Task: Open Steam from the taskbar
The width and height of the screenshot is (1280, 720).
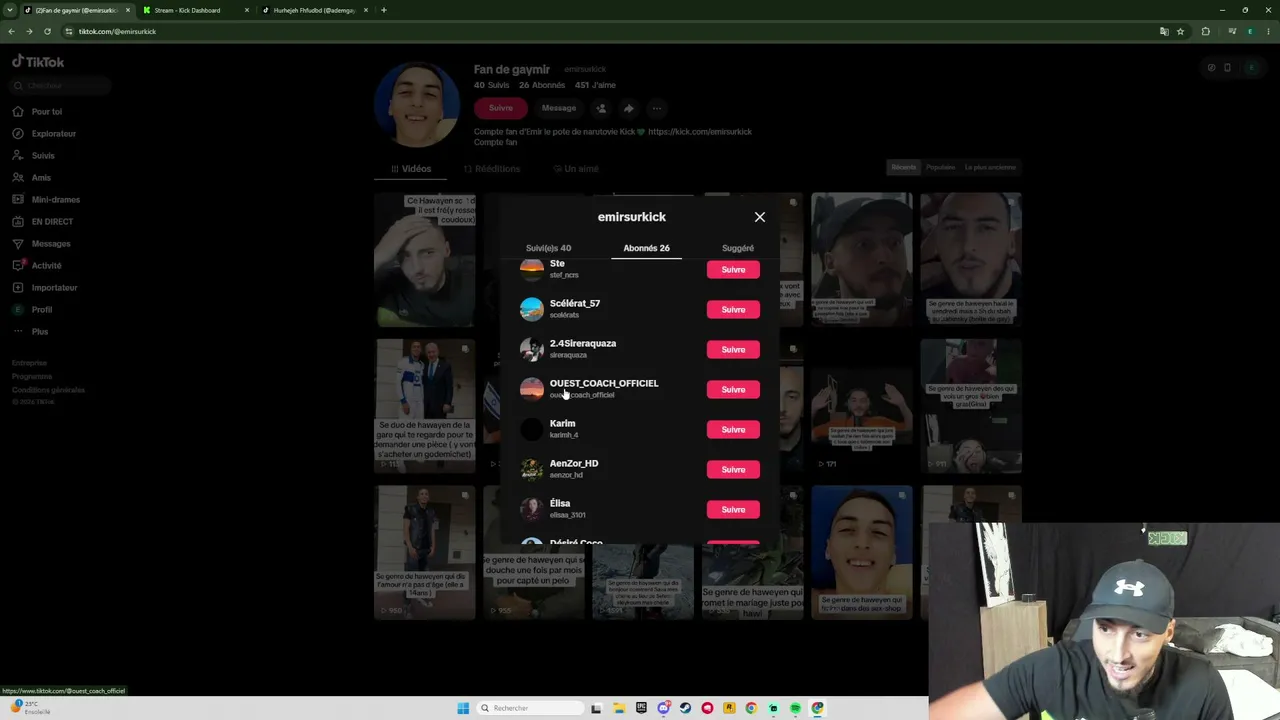Action: point(685,708)
